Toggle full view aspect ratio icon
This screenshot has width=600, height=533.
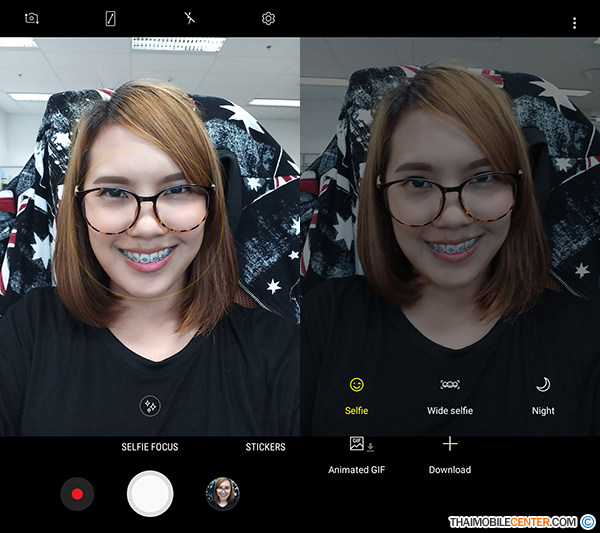click(x=111, y=18)
